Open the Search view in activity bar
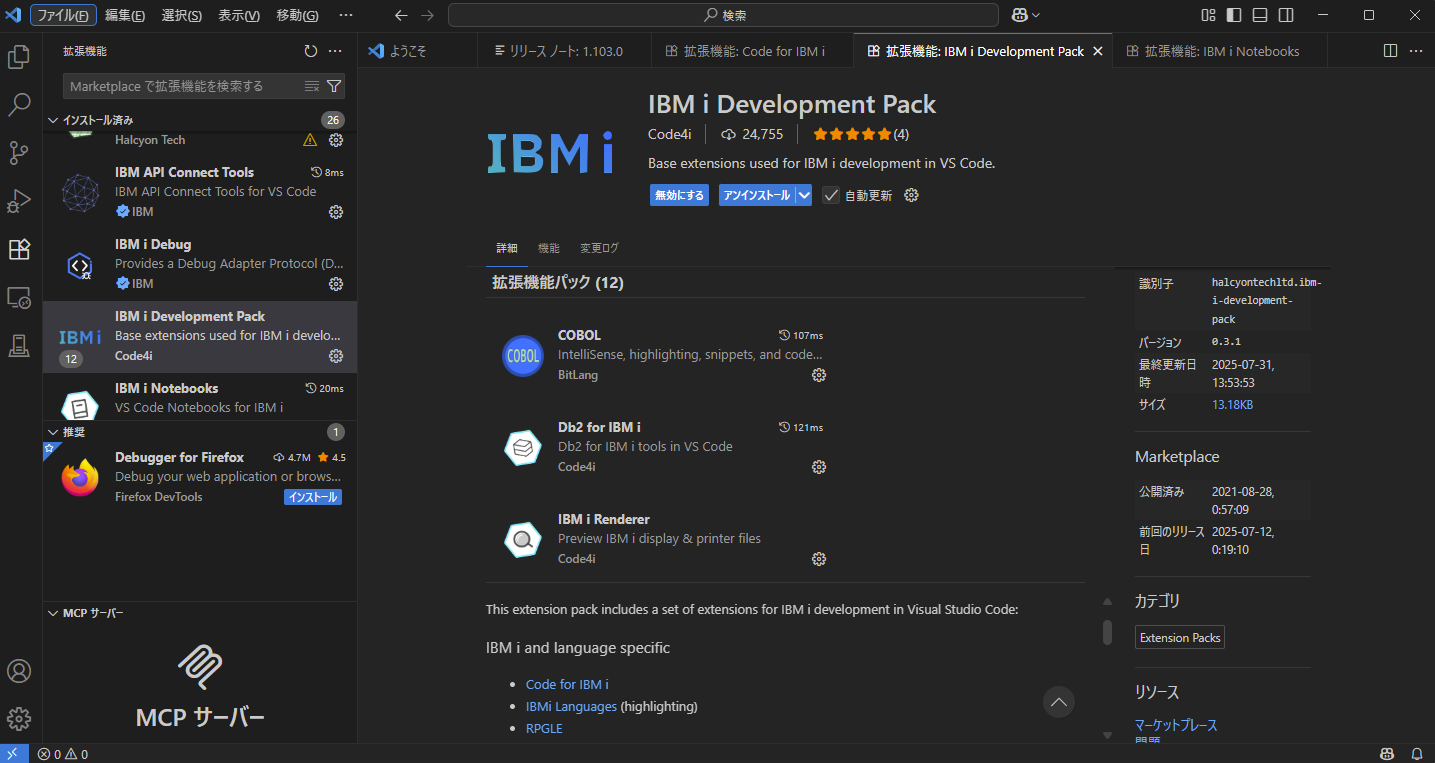Viewport: 1435px width, 763px height. tap(19, 104)
